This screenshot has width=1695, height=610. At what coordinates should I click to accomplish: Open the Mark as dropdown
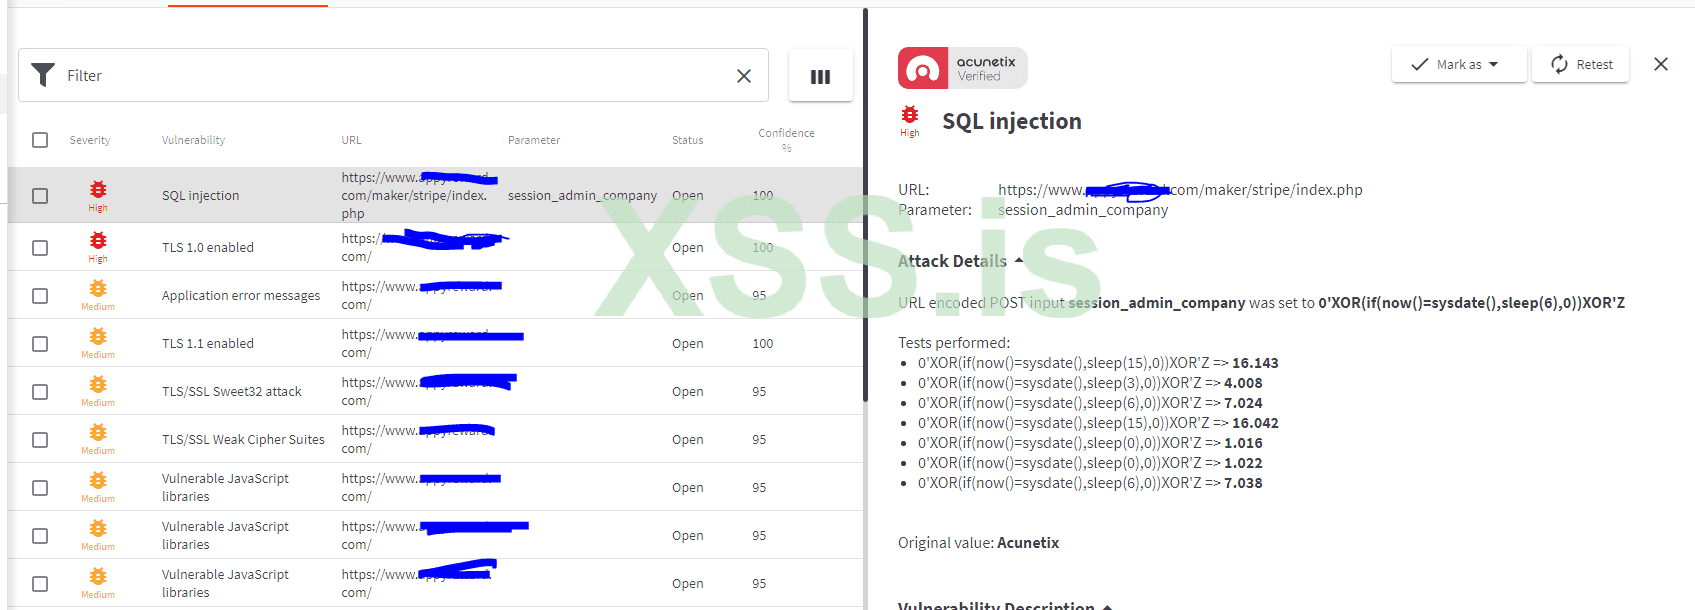point(1459,64)
